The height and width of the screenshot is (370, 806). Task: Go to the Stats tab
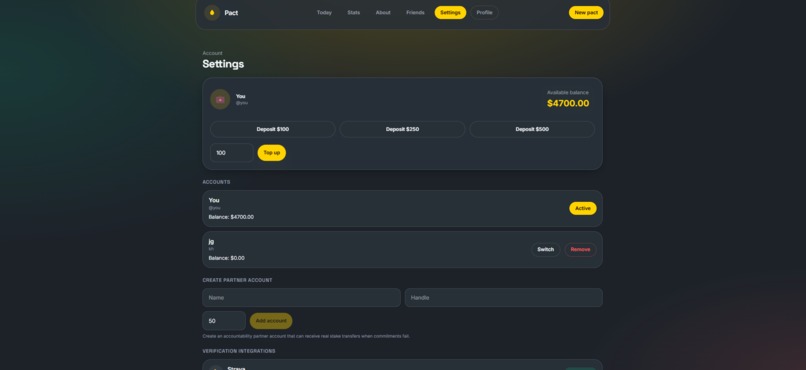pyautogui.click(x=354, y=13)
